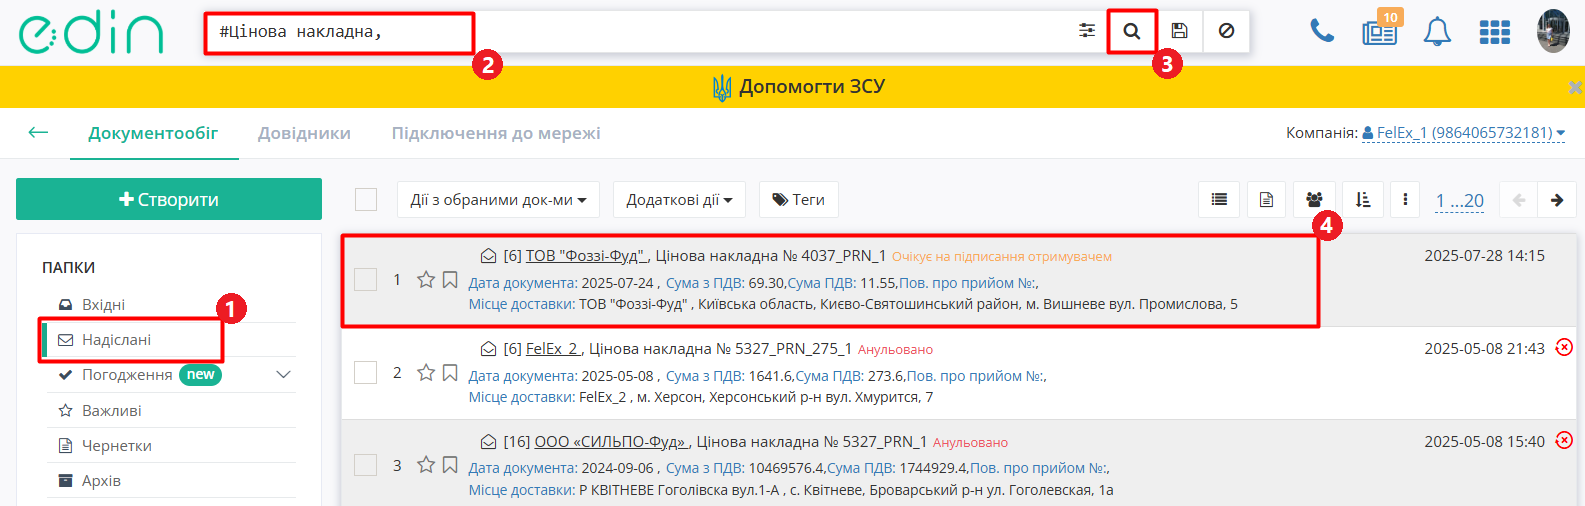Open document Цінова накладна № 4037_PRN_1

click(771, 256)
